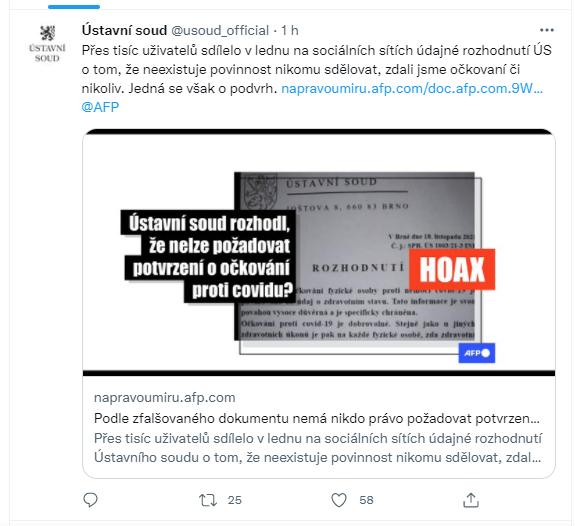
Task: Click the napravoumiru.afp.com card domain
Action: coord(165,398)
